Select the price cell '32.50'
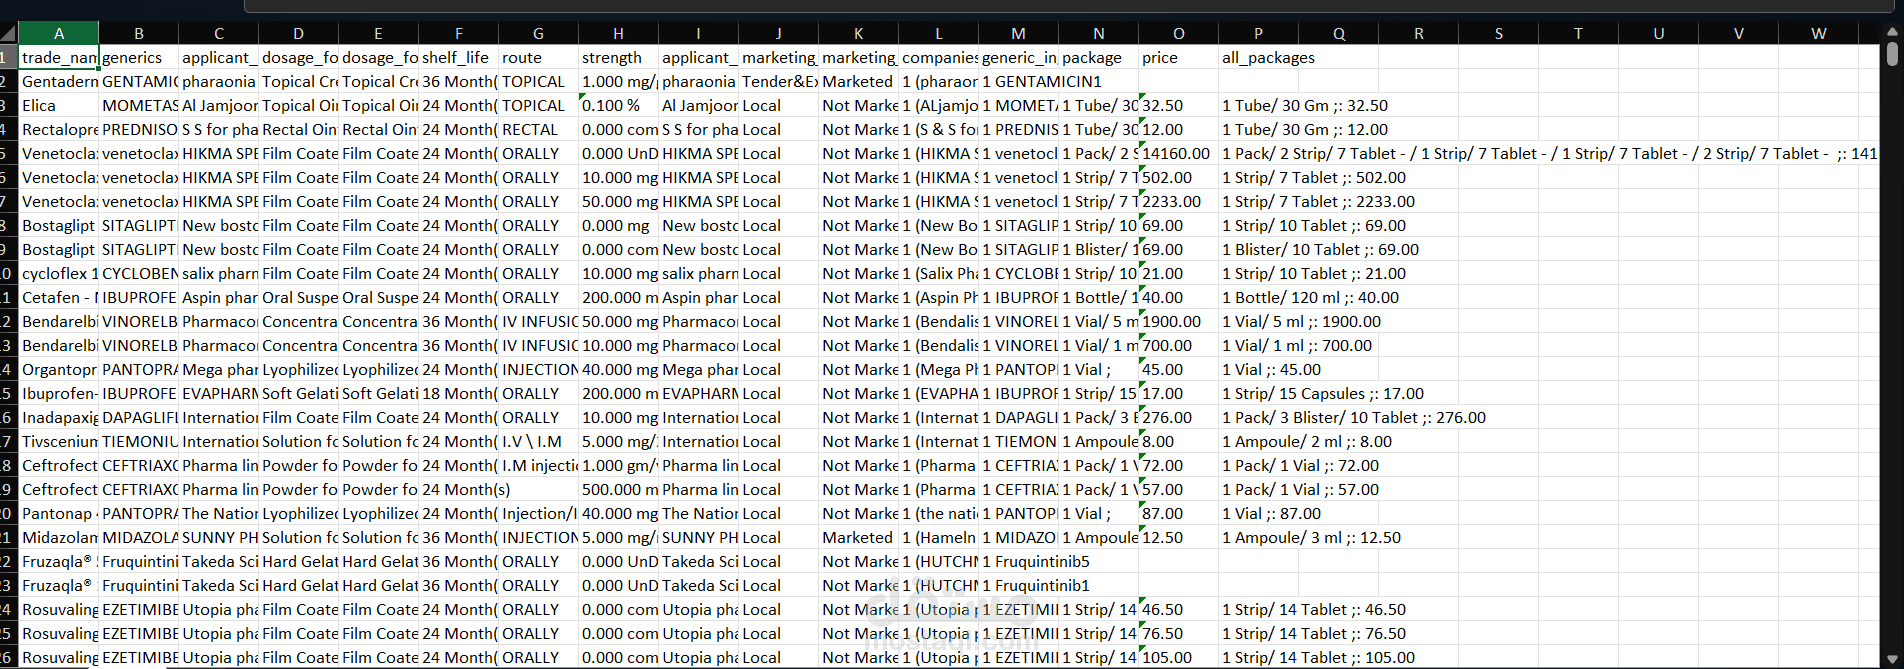This screenshot has height=669, width=1904. tap(1179, 105)
